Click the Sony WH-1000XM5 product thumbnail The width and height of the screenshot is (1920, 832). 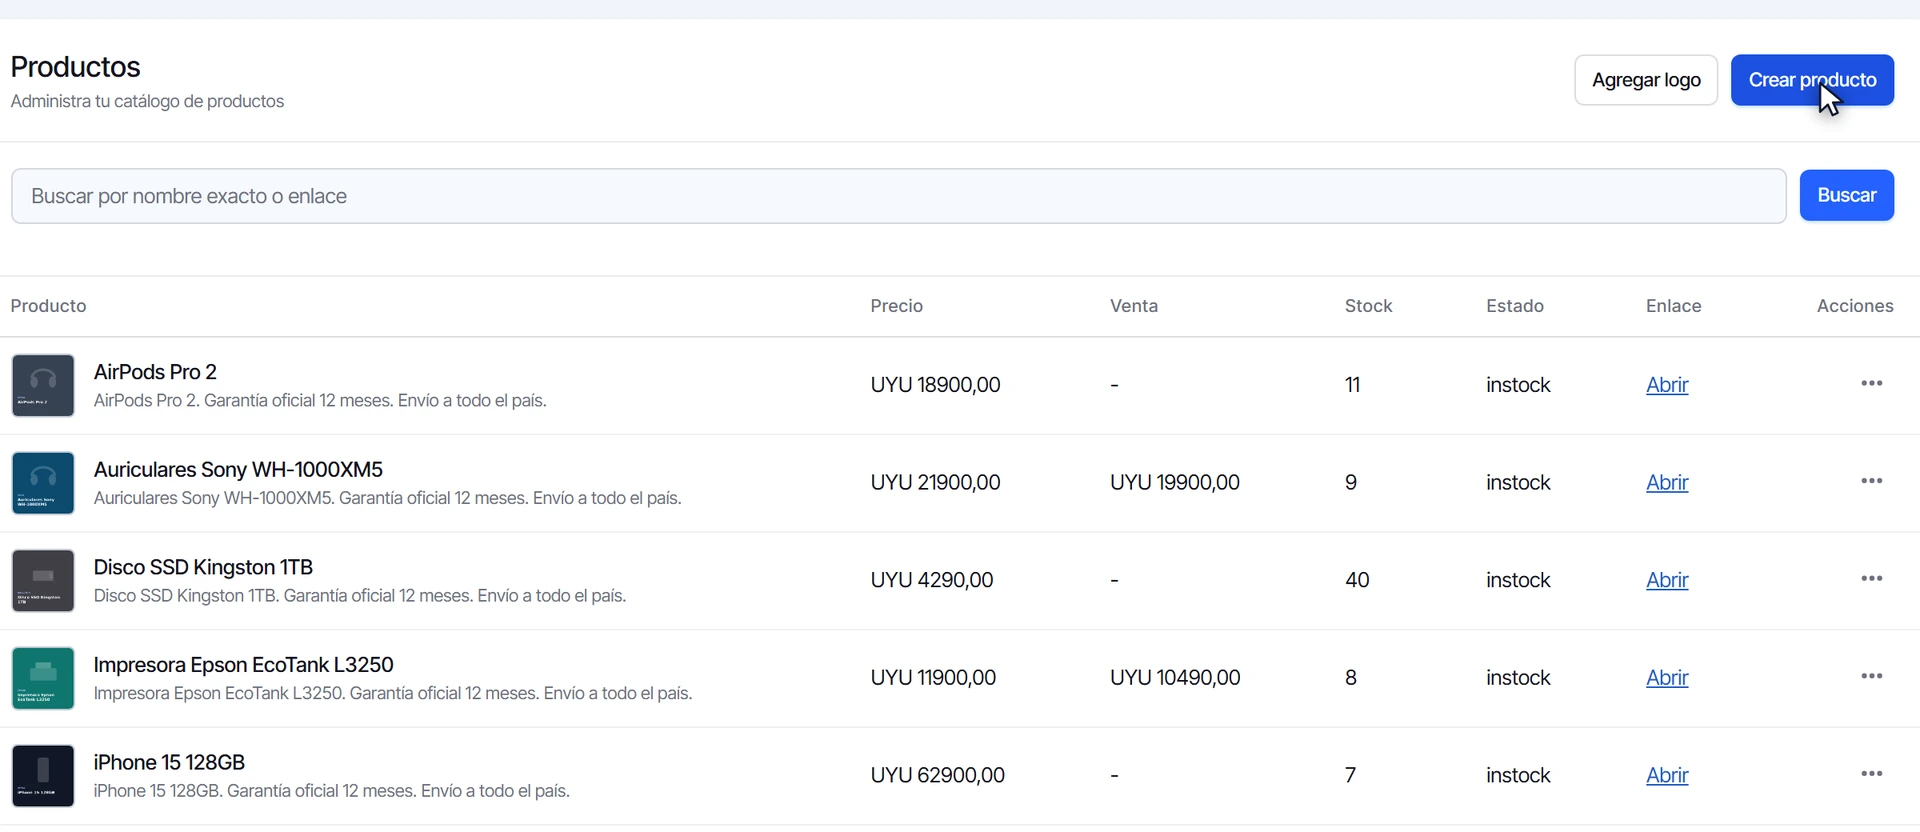43,483
